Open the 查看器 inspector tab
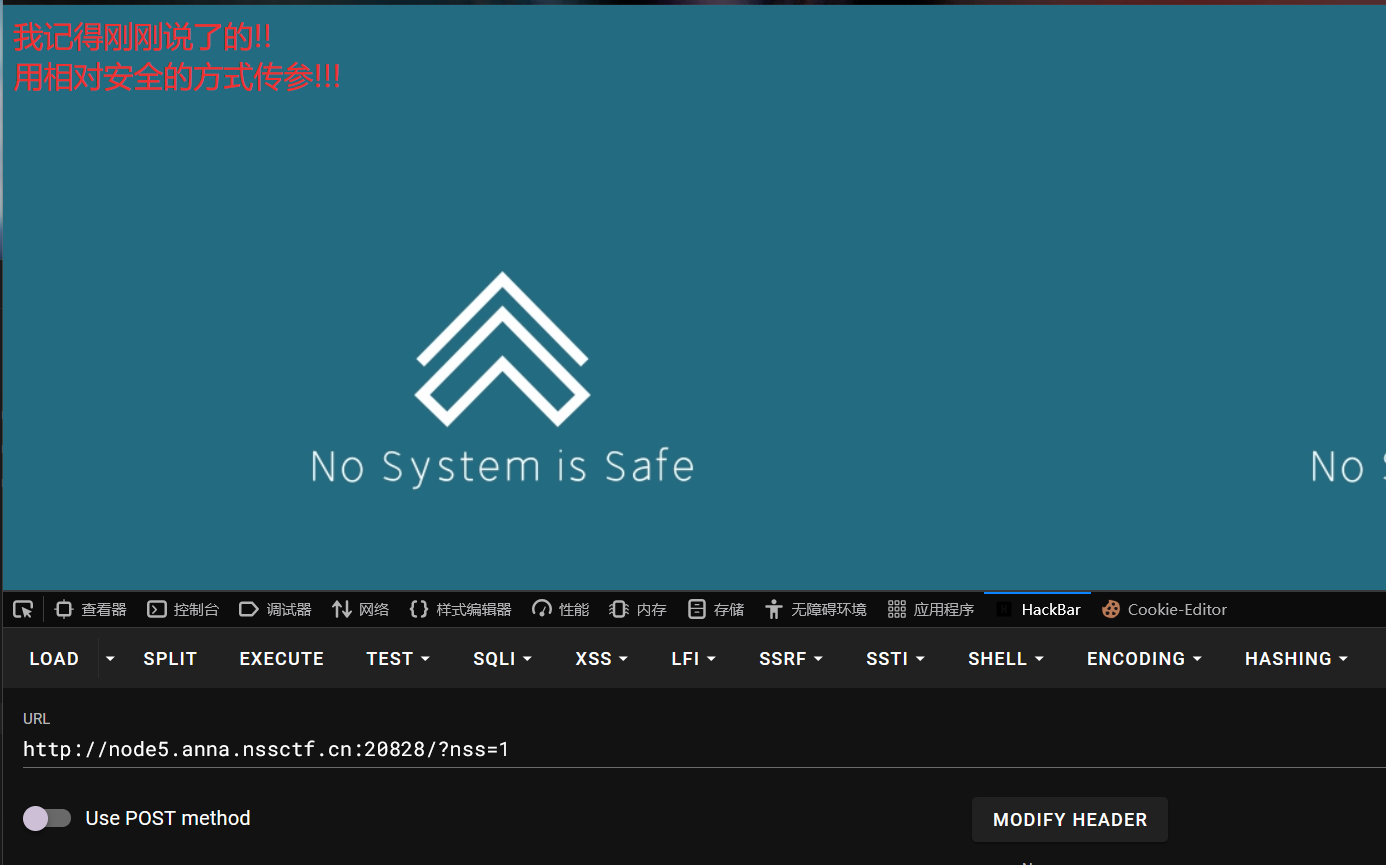Screen dimensions: 1386x865 [x=91, y=609]
